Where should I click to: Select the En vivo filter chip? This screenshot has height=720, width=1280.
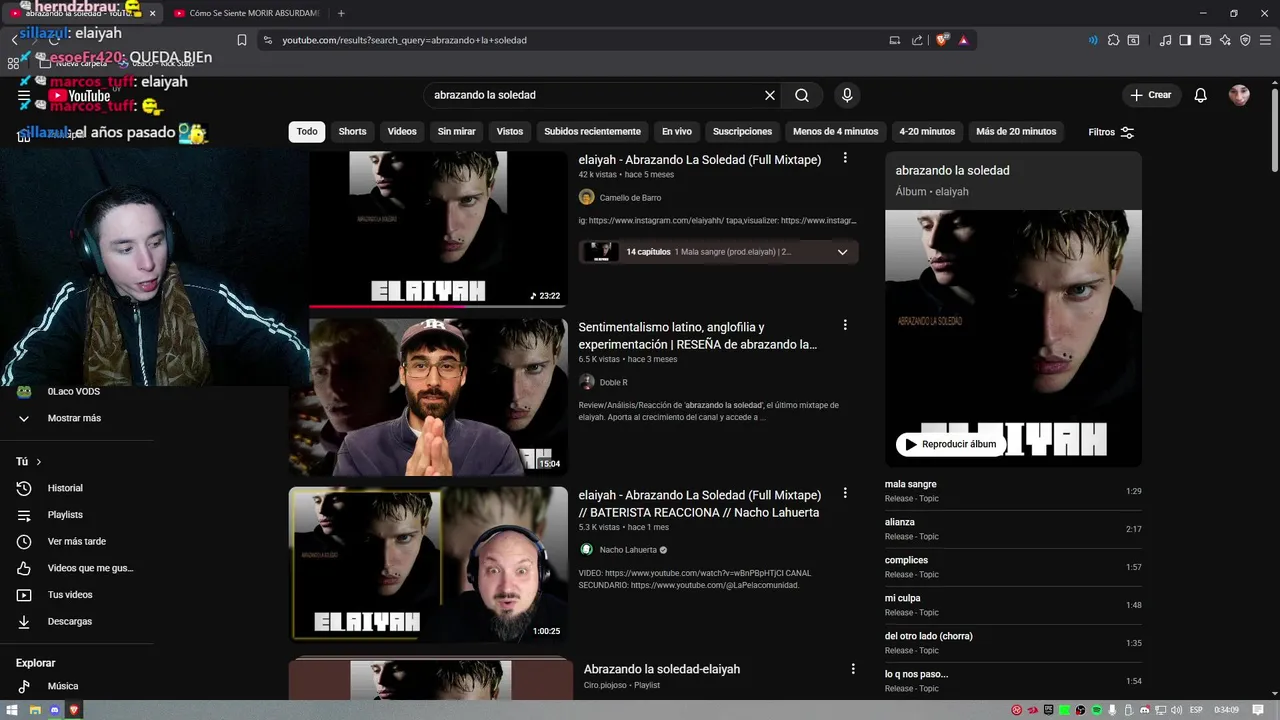click(677, 132)
